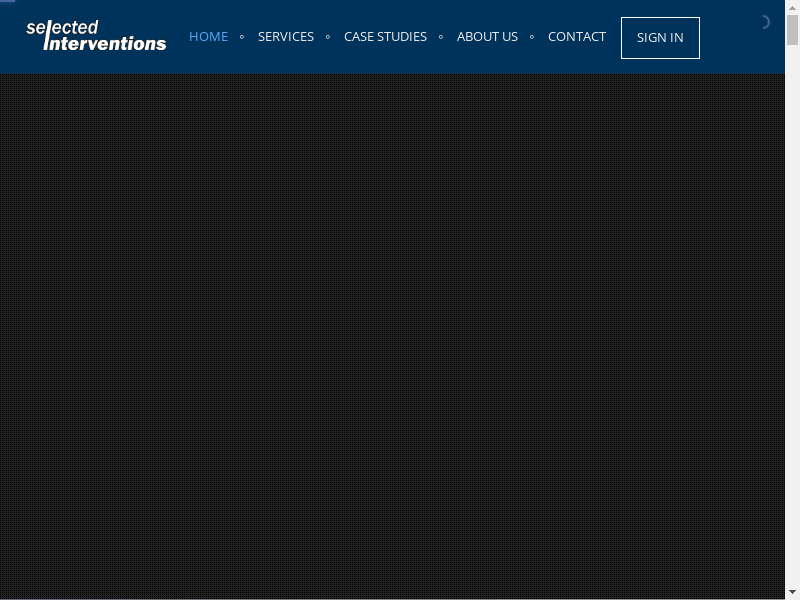Viewport: 800px width, 600px height.
Task: Click the Selected Interventions logo
Action: pyautogui.click(x=96, y=36)
